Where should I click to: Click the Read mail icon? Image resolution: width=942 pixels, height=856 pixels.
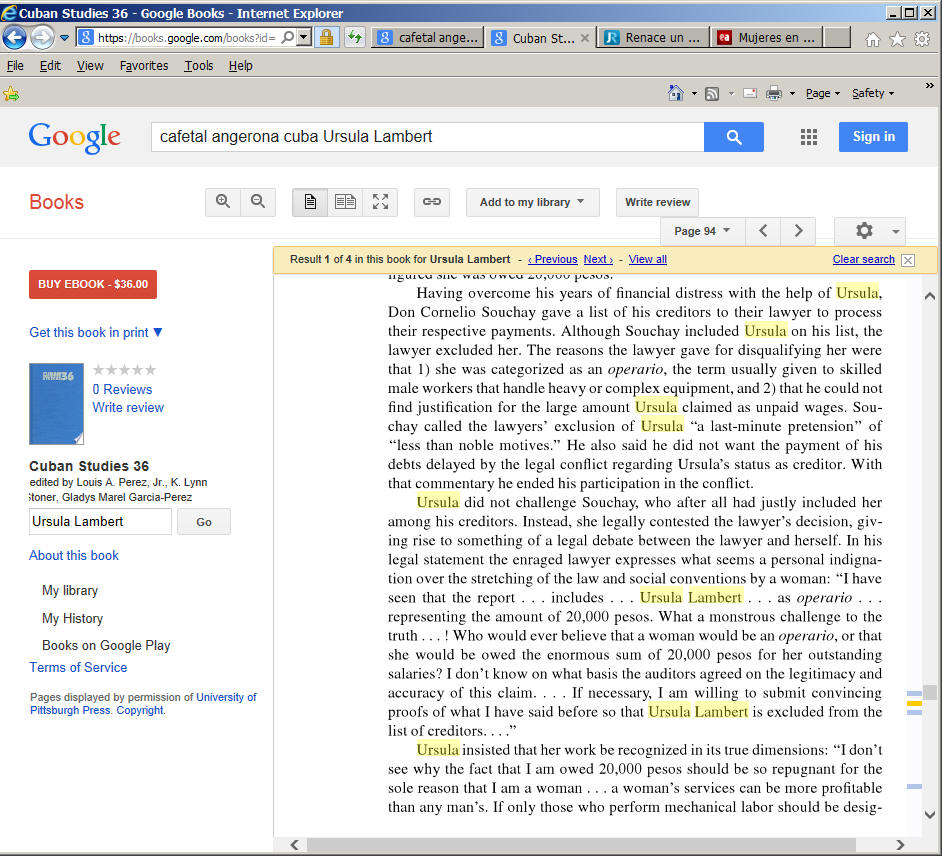coord(750,93)
